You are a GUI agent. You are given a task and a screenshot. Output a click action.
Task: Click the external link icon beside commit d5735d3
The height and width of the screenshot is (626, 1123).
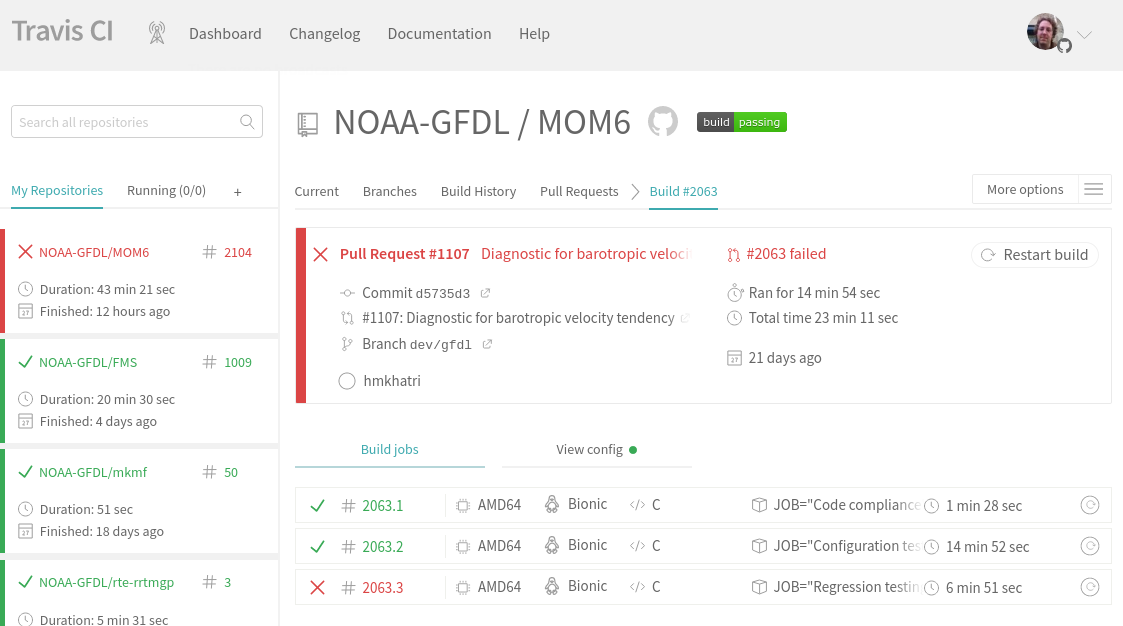(x=485, y=293)
